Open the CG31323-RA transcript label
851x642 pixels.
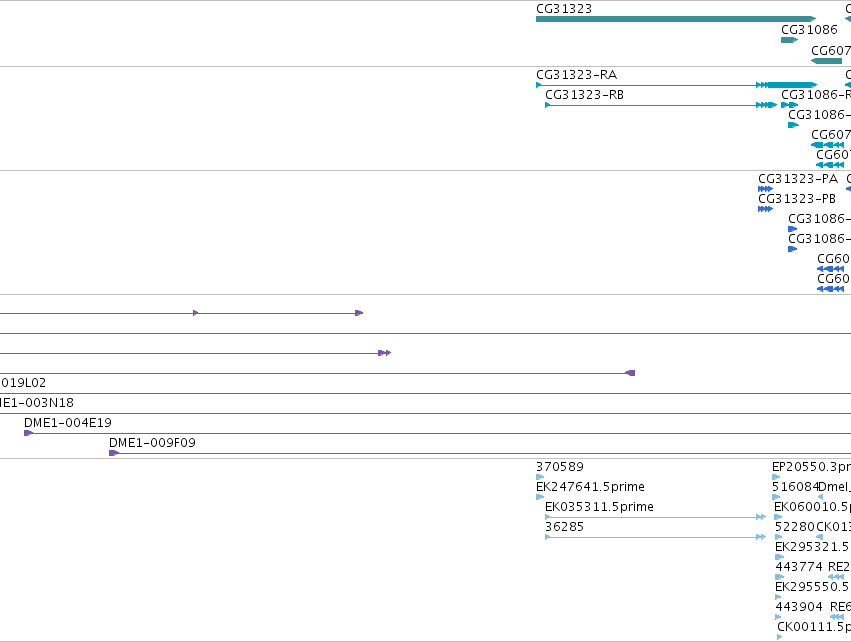[576, 75]
